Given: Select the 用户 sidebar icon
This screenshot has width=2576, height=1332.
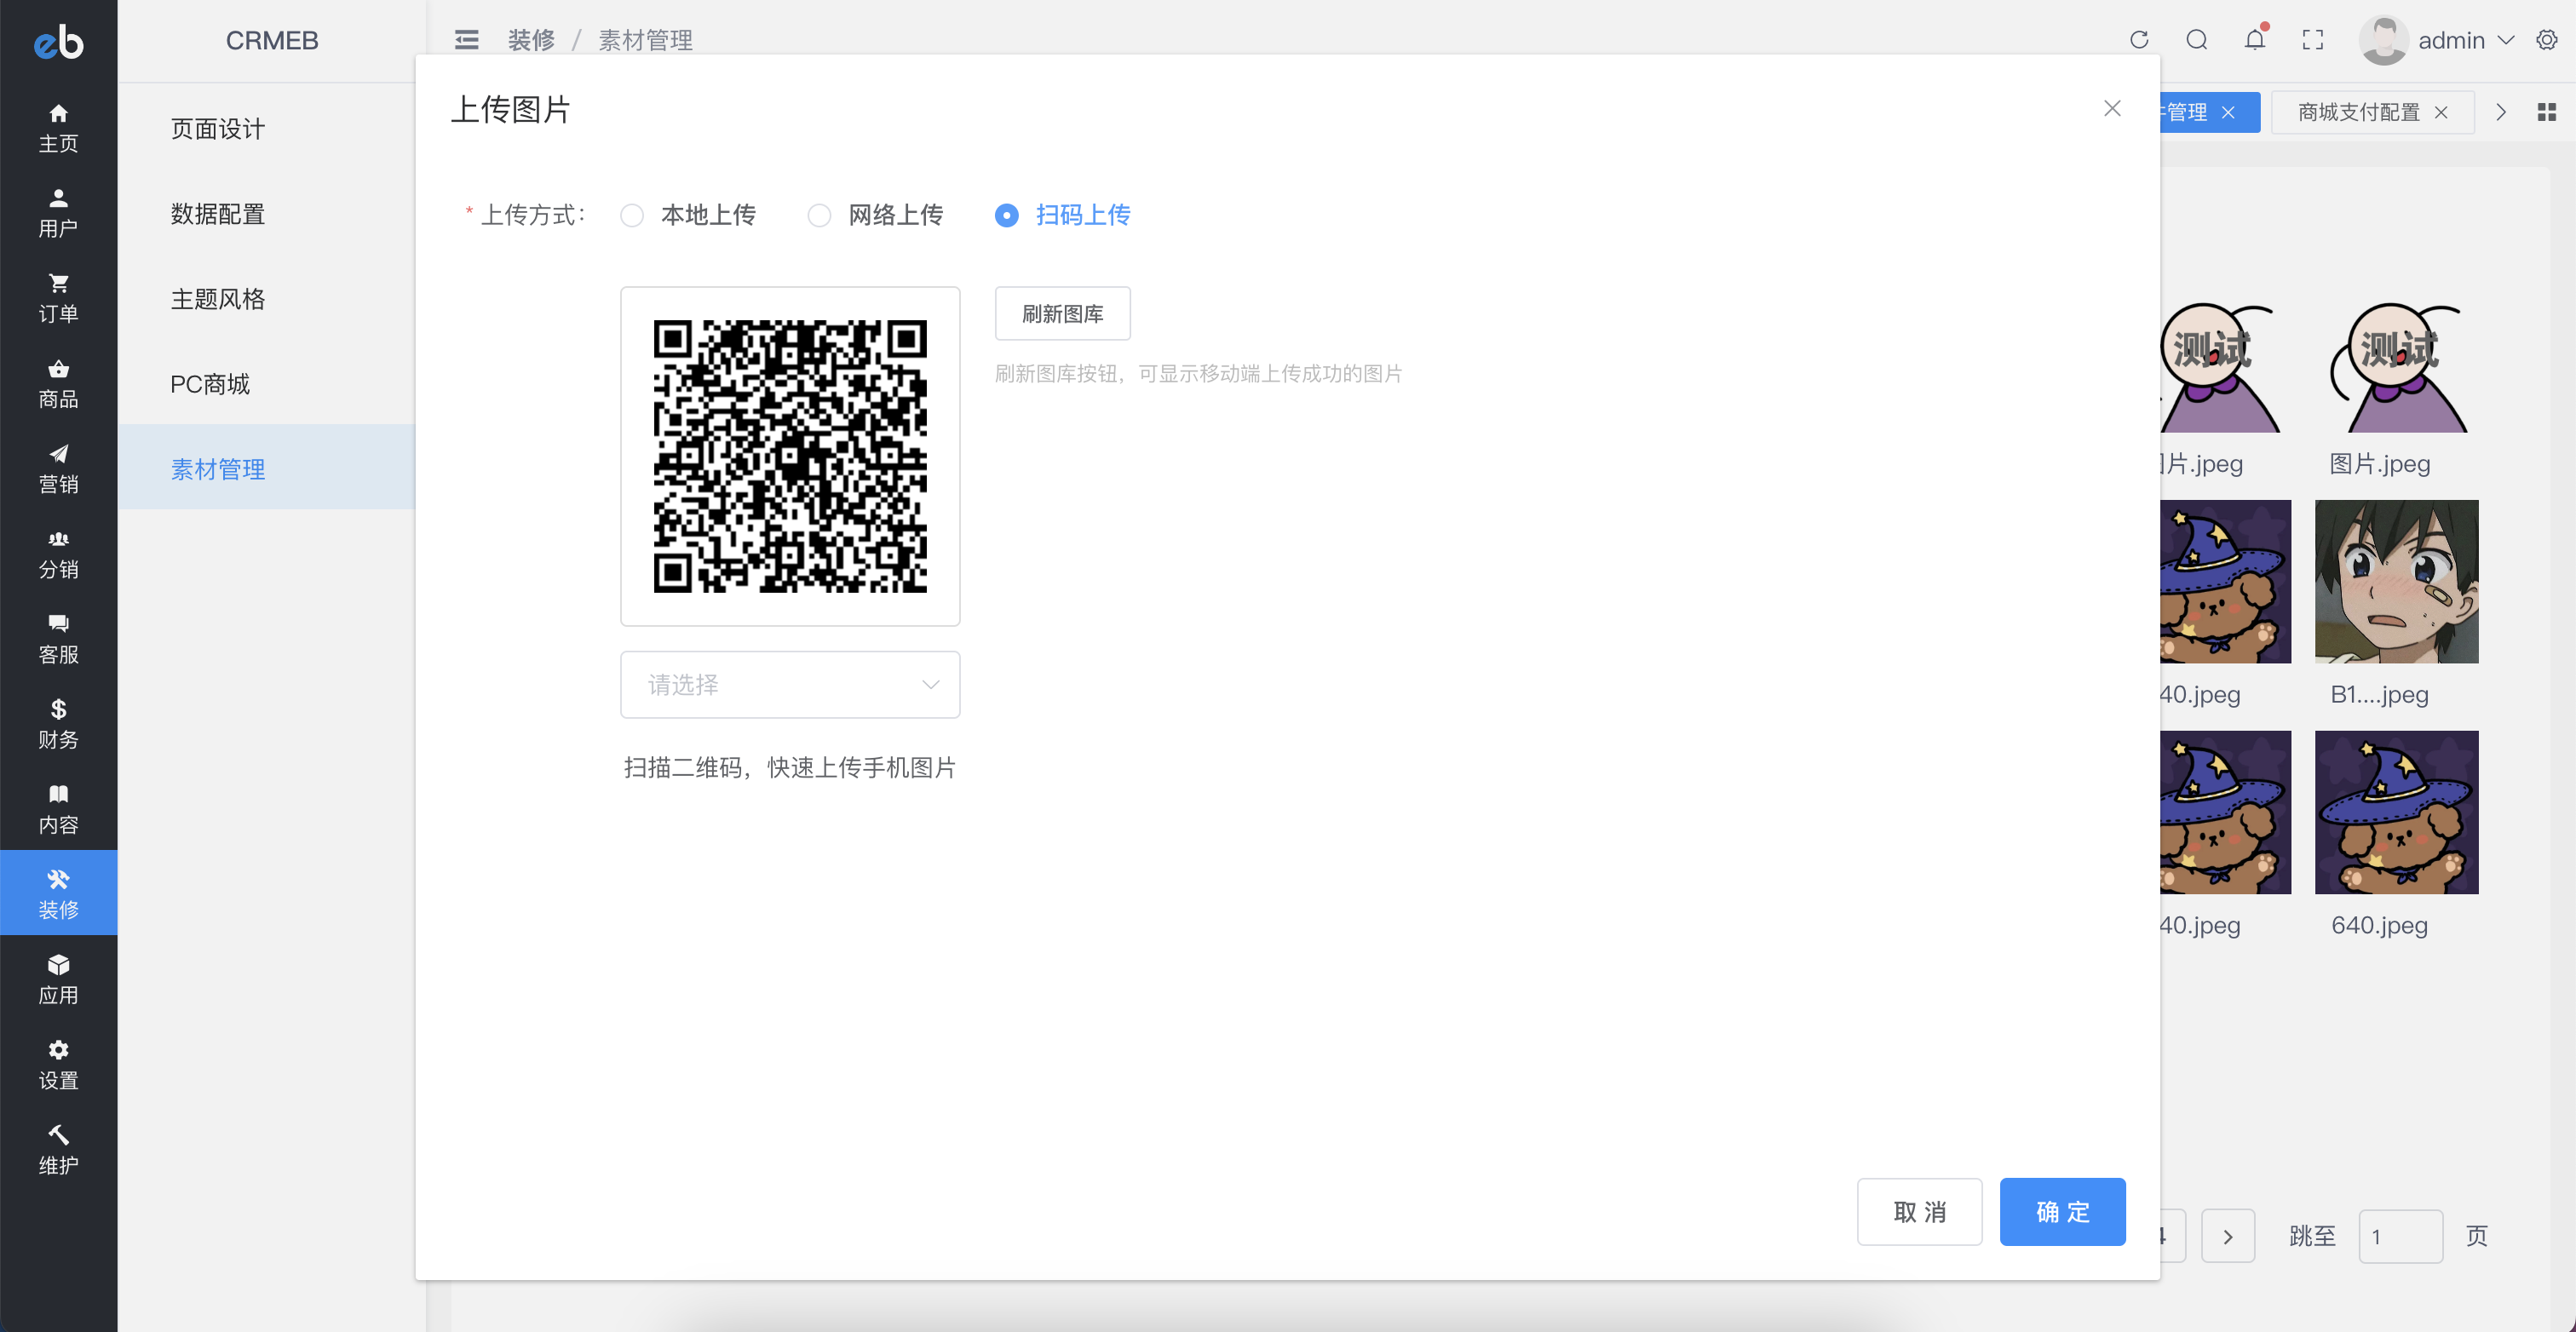Looking at the screenshot, I should click(57, 212).
